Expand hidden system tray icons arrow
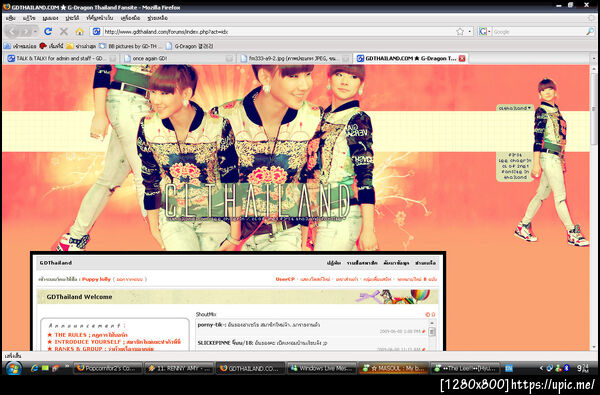The height and width of the screenshot is (395, 600). click(x=541, y=368)
